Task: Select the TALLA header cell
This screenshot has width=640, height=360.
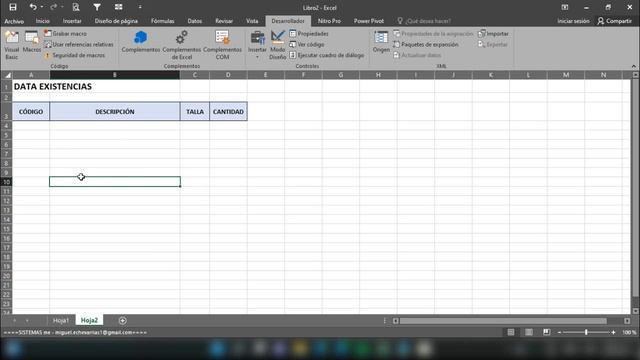Action: coord(195,111)
